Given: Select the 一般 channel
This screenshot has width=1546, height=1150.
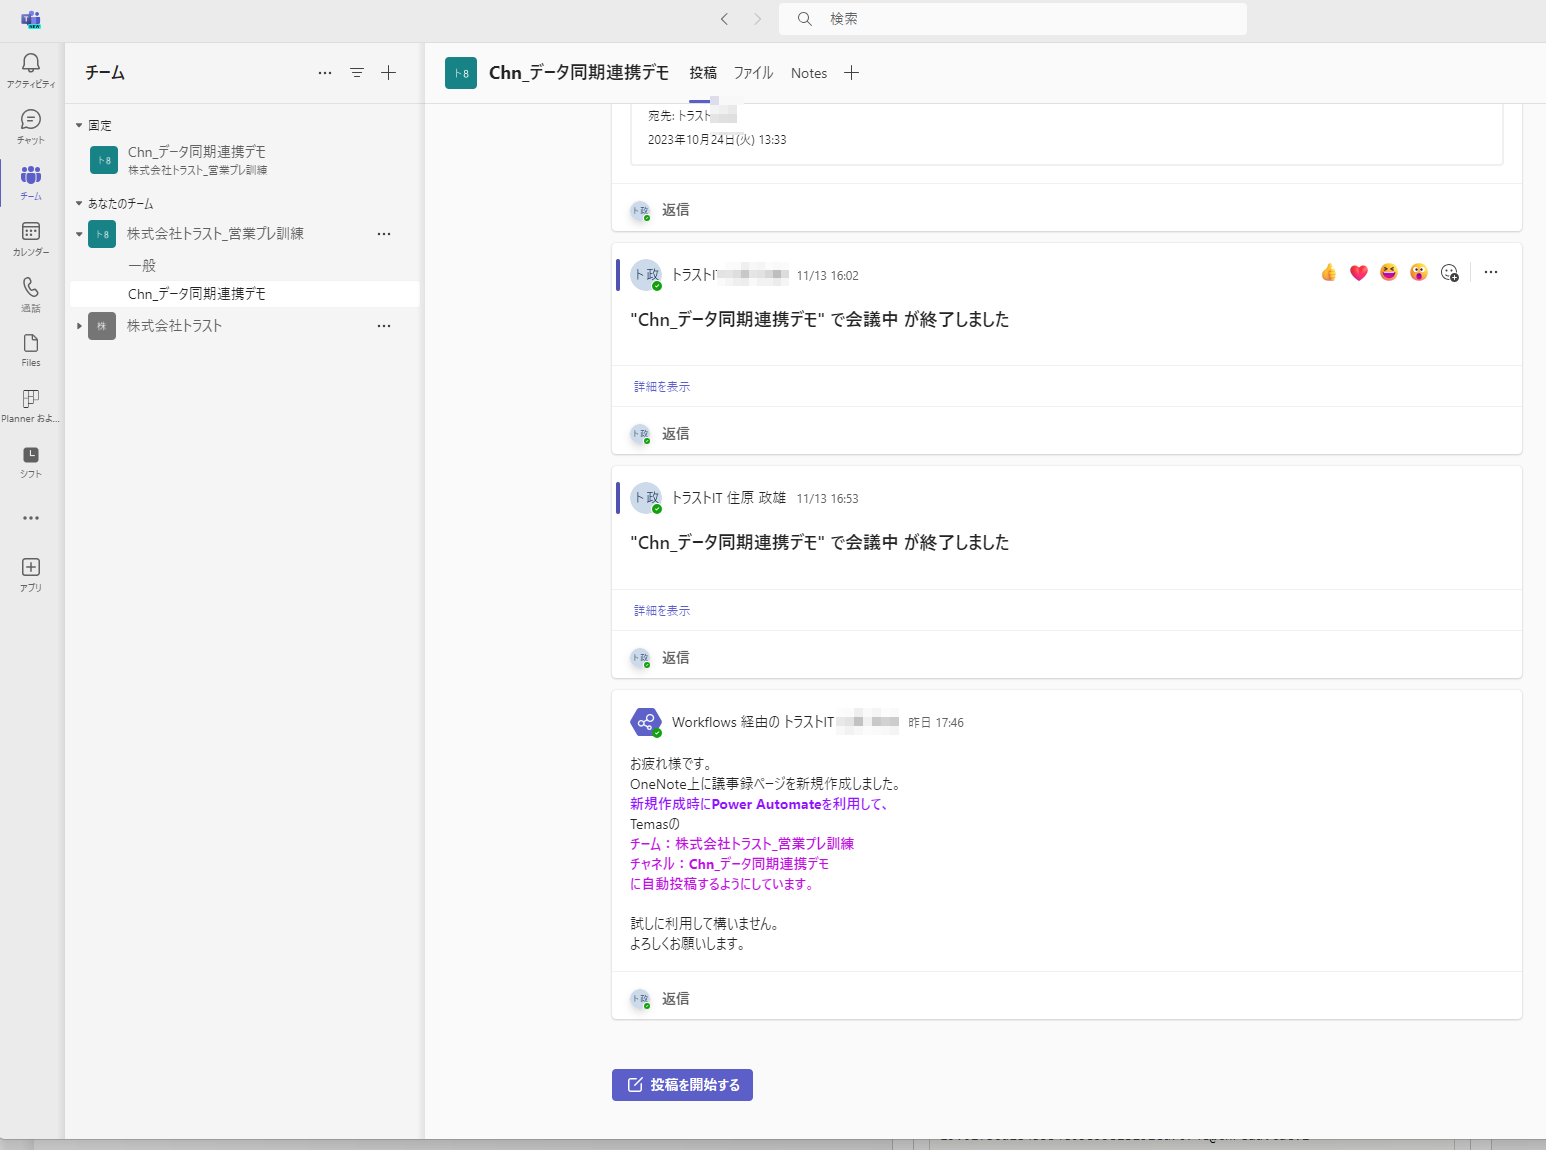Looking at the screenshot, I should pyautogui.click(x=142, y=266).
